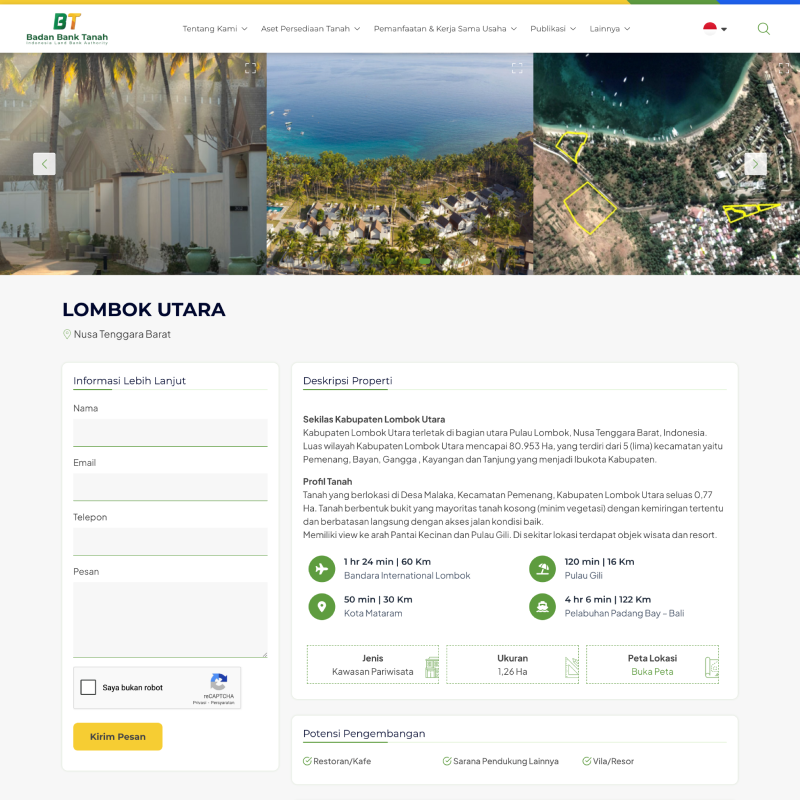Viewport: 800px width, 800px height.
Task: Show next gallery image with right arrow
Action: [756, 164]
